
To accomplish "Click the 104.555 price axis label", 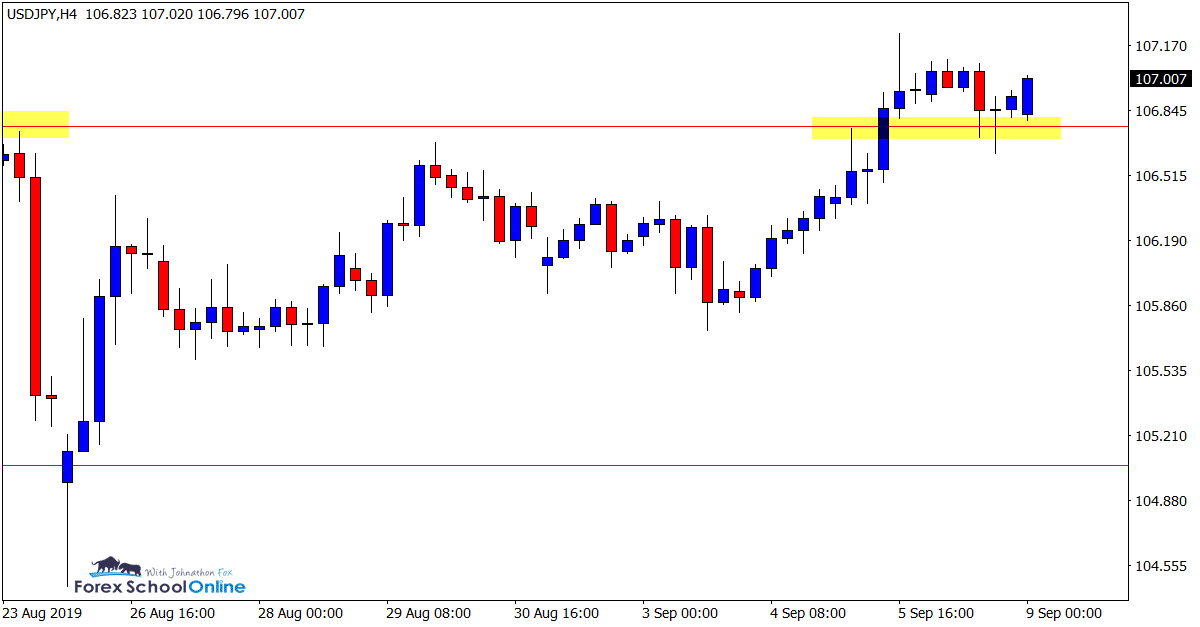I will (x=1160, y=566).
